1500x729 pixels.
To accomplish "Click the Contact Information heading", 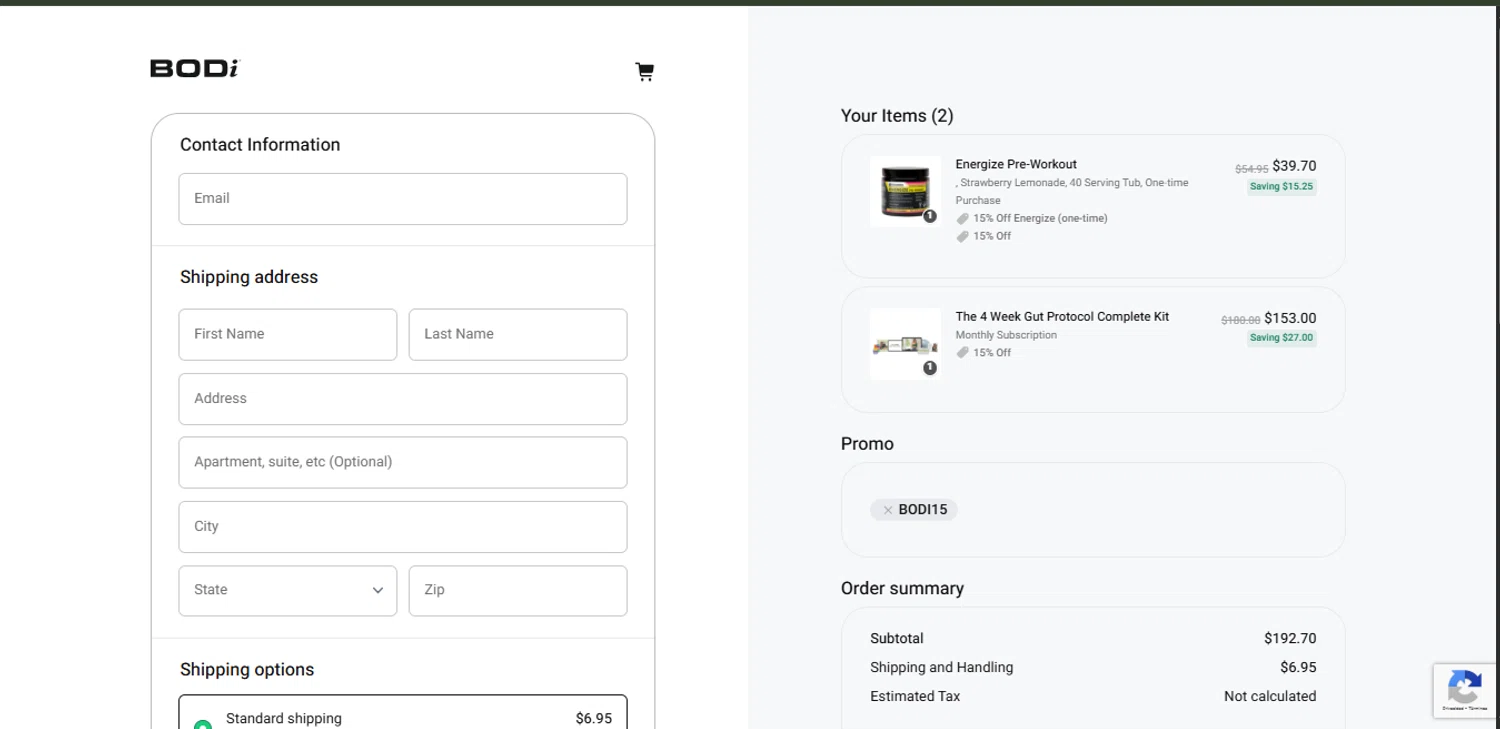I will pyautogui.click(x=260, y=145).
